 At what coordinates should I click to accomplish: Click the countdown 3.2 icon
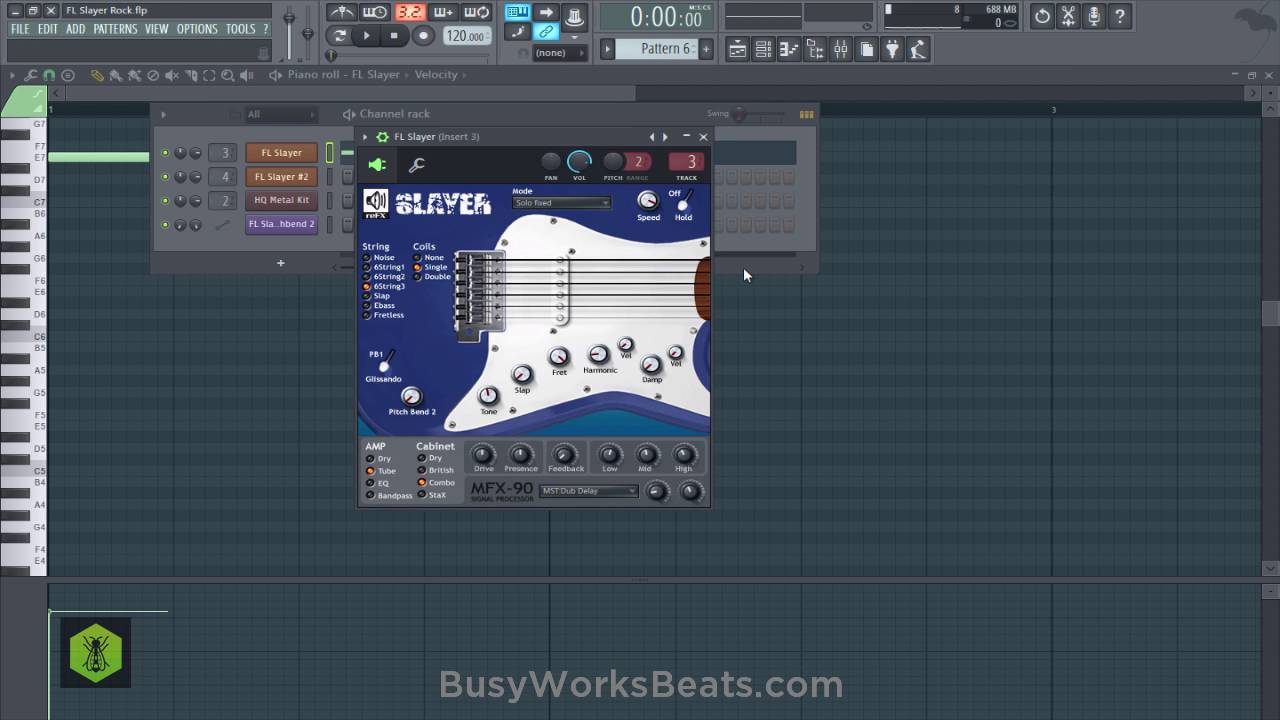click(x=409, y=12)
